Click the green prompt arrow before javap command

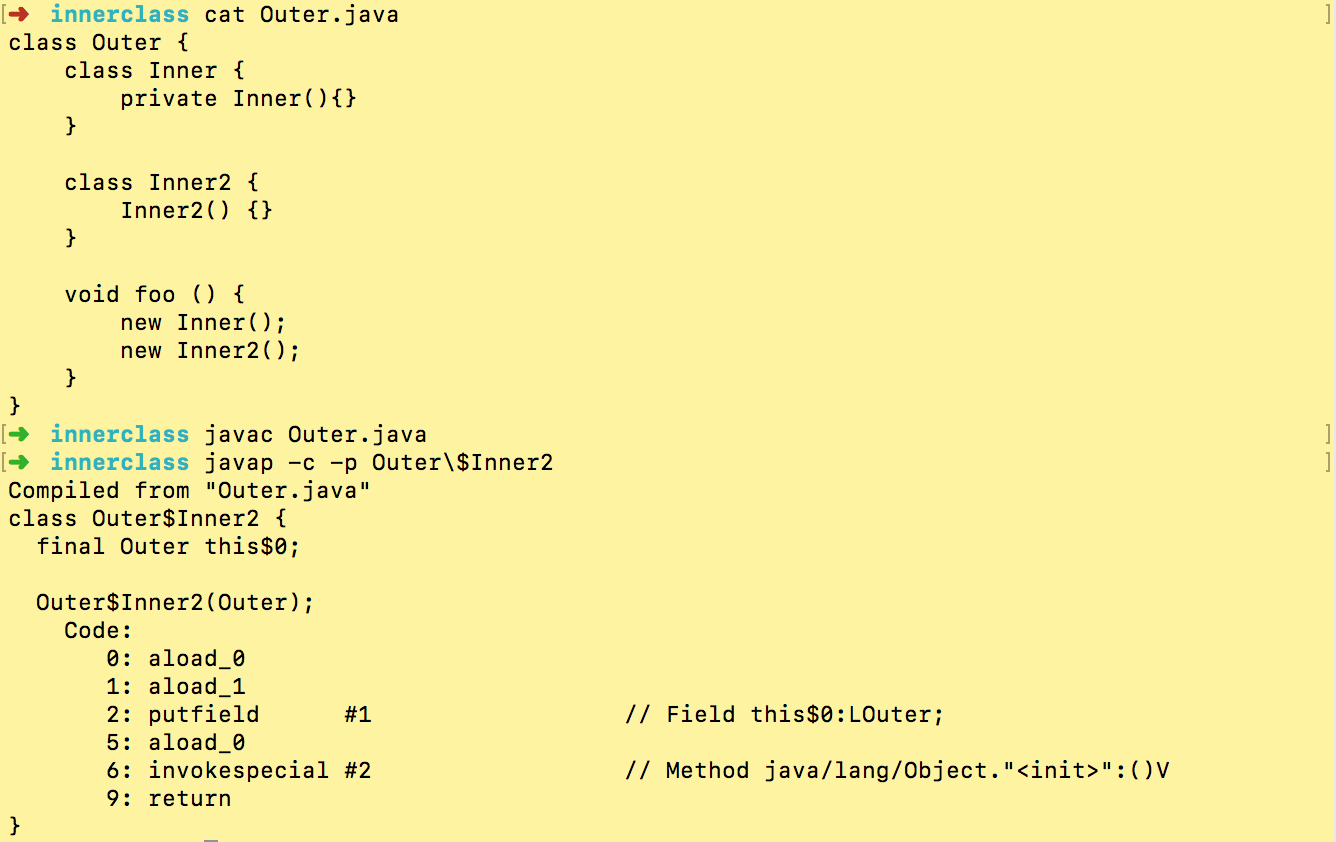point(17,462)
